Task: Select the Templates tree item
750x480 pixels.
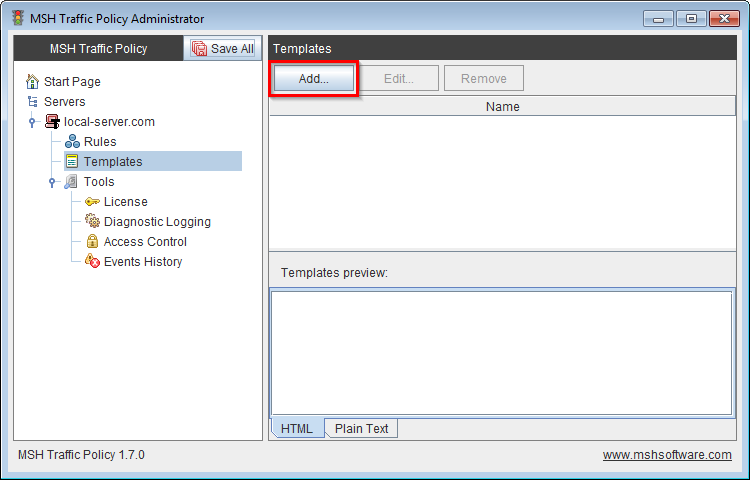Action: tap(153, 162)
